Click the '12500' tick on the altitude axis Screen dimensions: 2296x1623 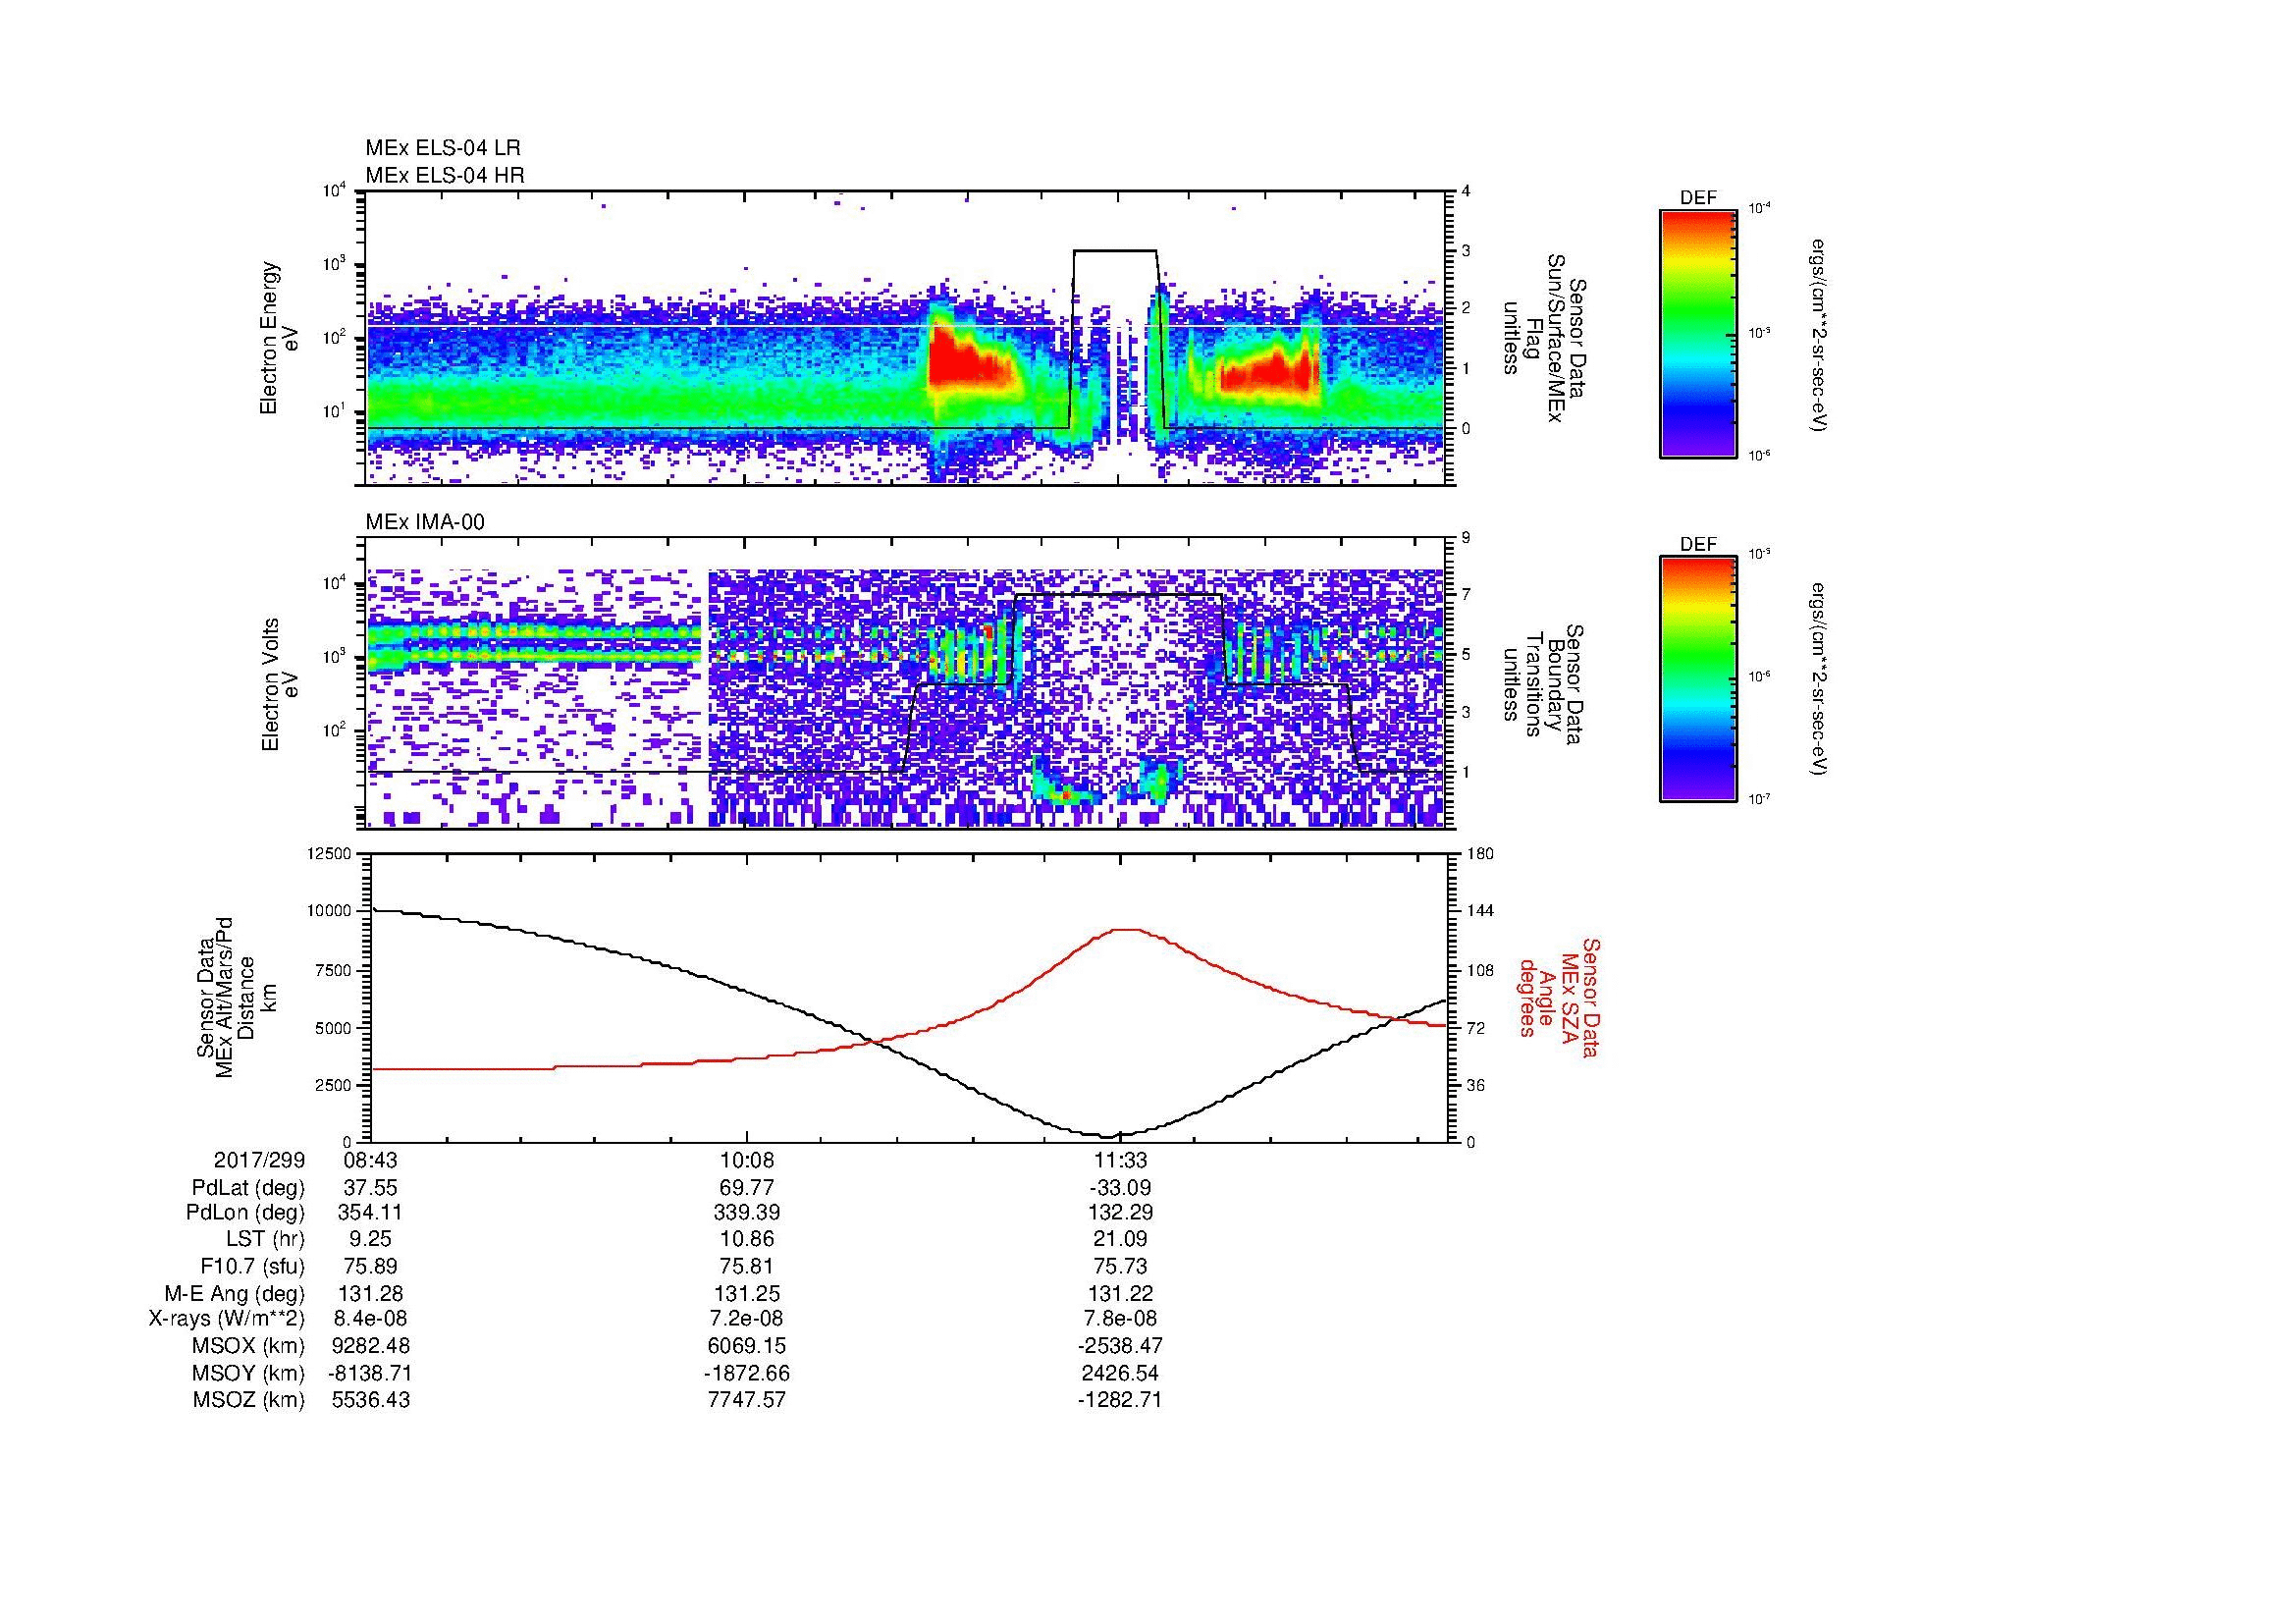tap(331, 853)
